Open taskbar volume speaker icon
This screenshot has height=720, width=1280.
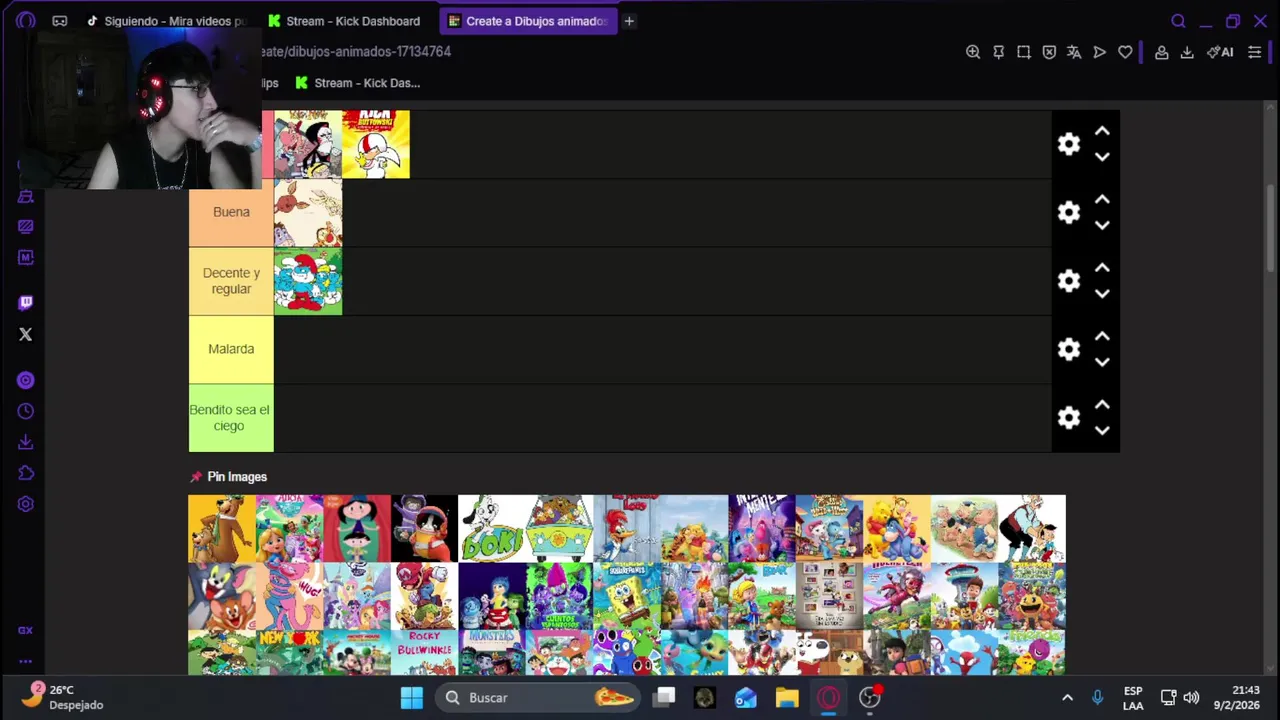pos(1191,698)
